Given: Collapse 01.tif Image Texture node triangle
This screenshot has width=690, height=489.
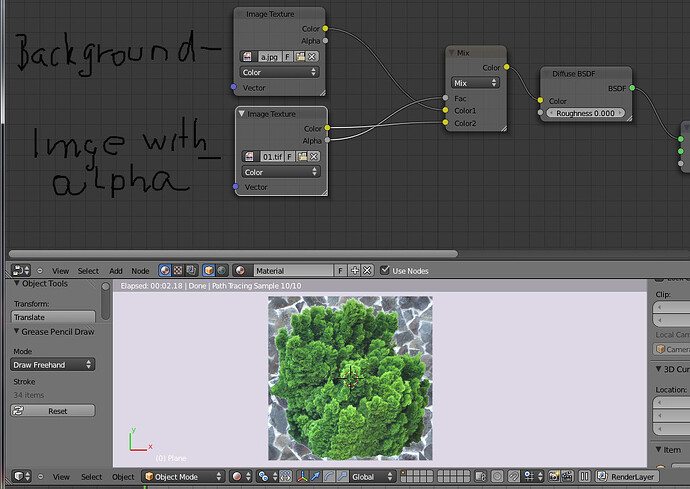Looking at the screenshot, I should point(241,114).
